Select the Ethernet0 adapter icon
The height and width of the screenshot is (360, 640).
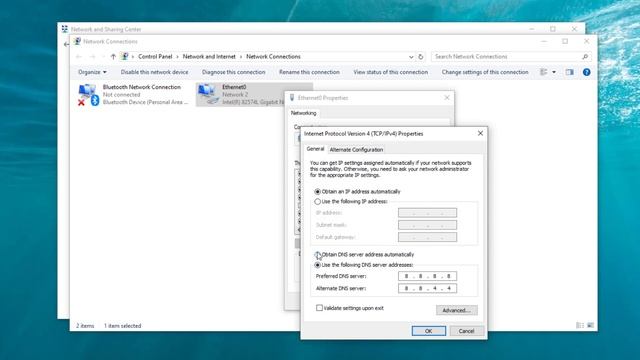coord(208,94)
